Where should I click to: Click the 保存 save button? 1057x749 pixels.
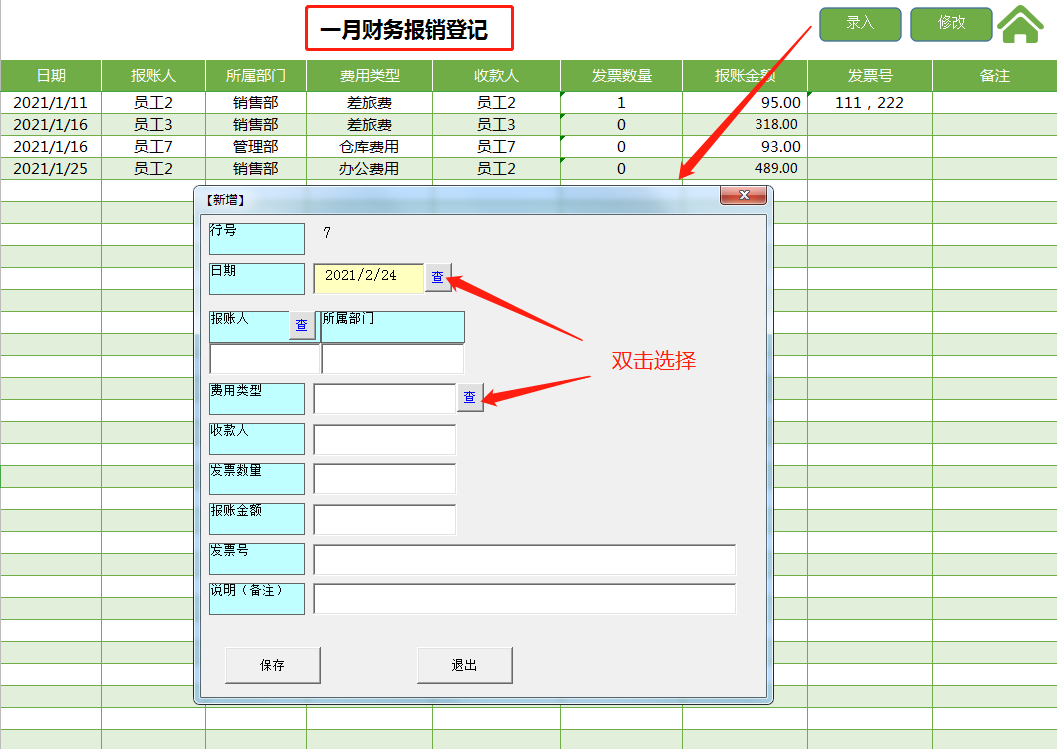point(272,665)
